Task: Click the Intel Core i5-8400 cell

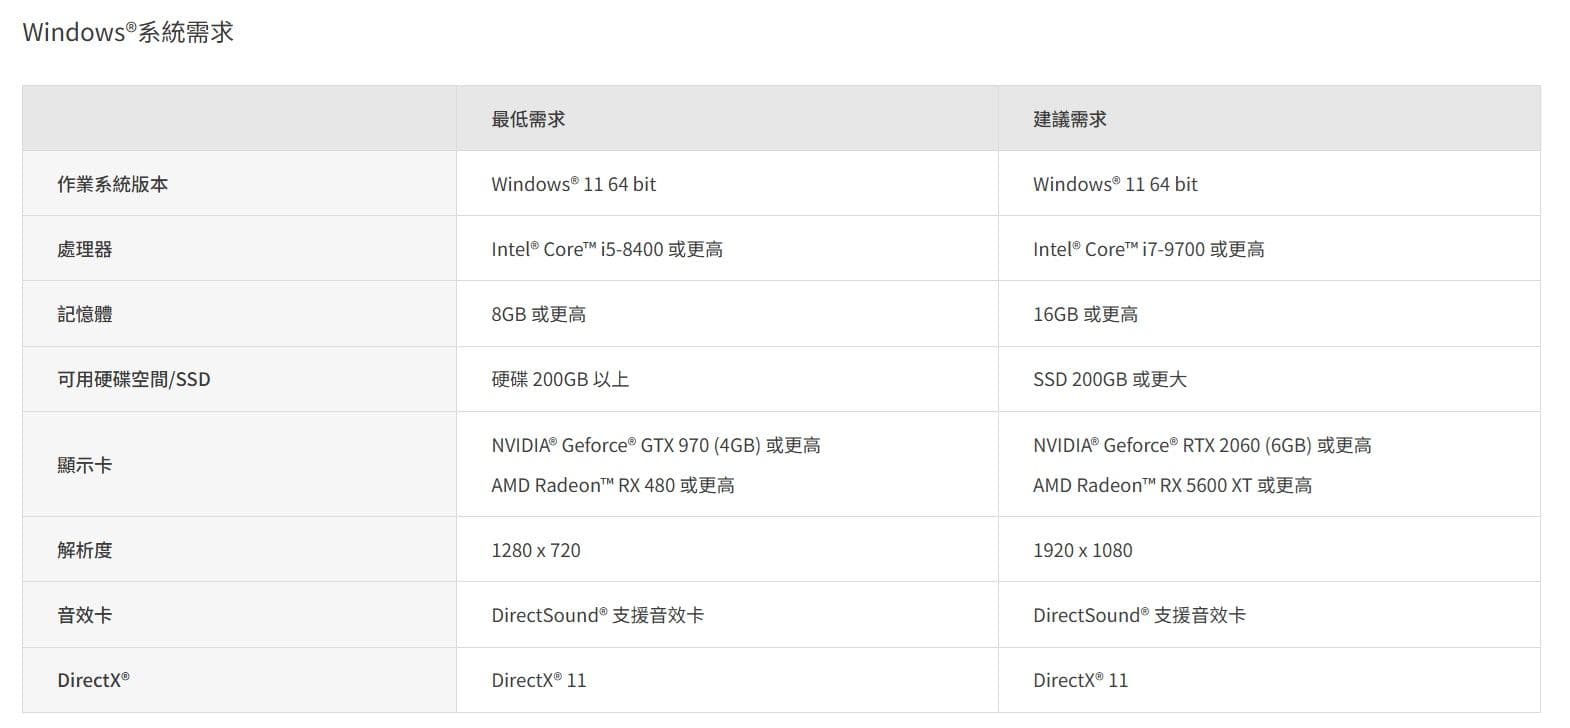Action: [607, 249]
